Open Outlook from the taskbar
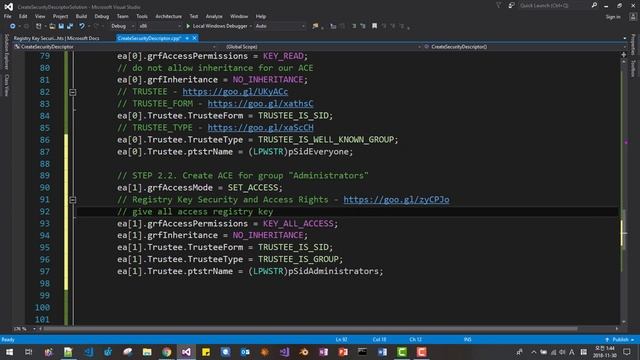640x360 pixels. [x=245, y=352]
